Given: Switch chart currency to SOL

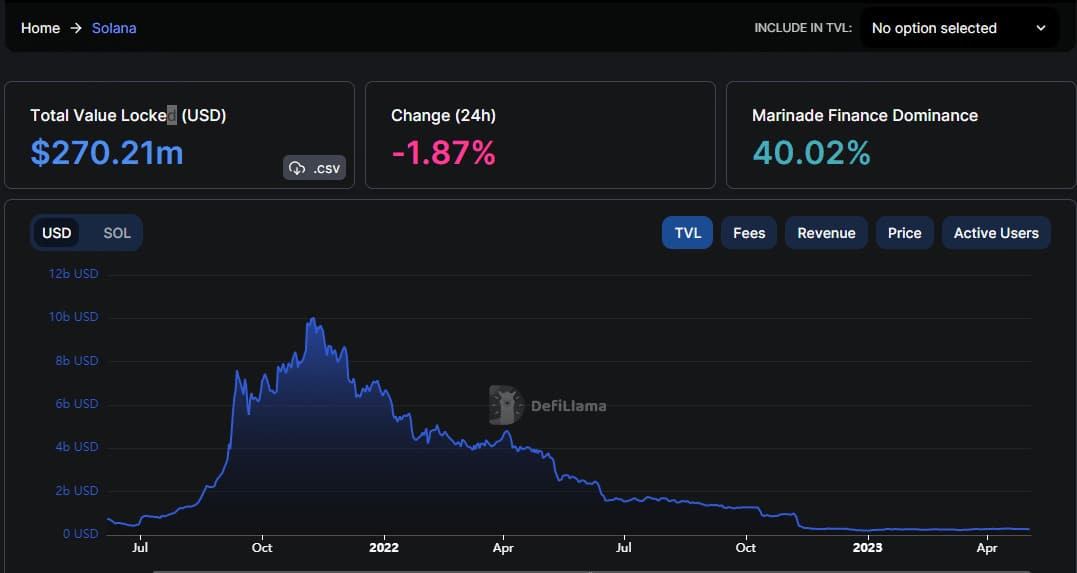Looking at the screenshot, I should click(x=117, y=233).
